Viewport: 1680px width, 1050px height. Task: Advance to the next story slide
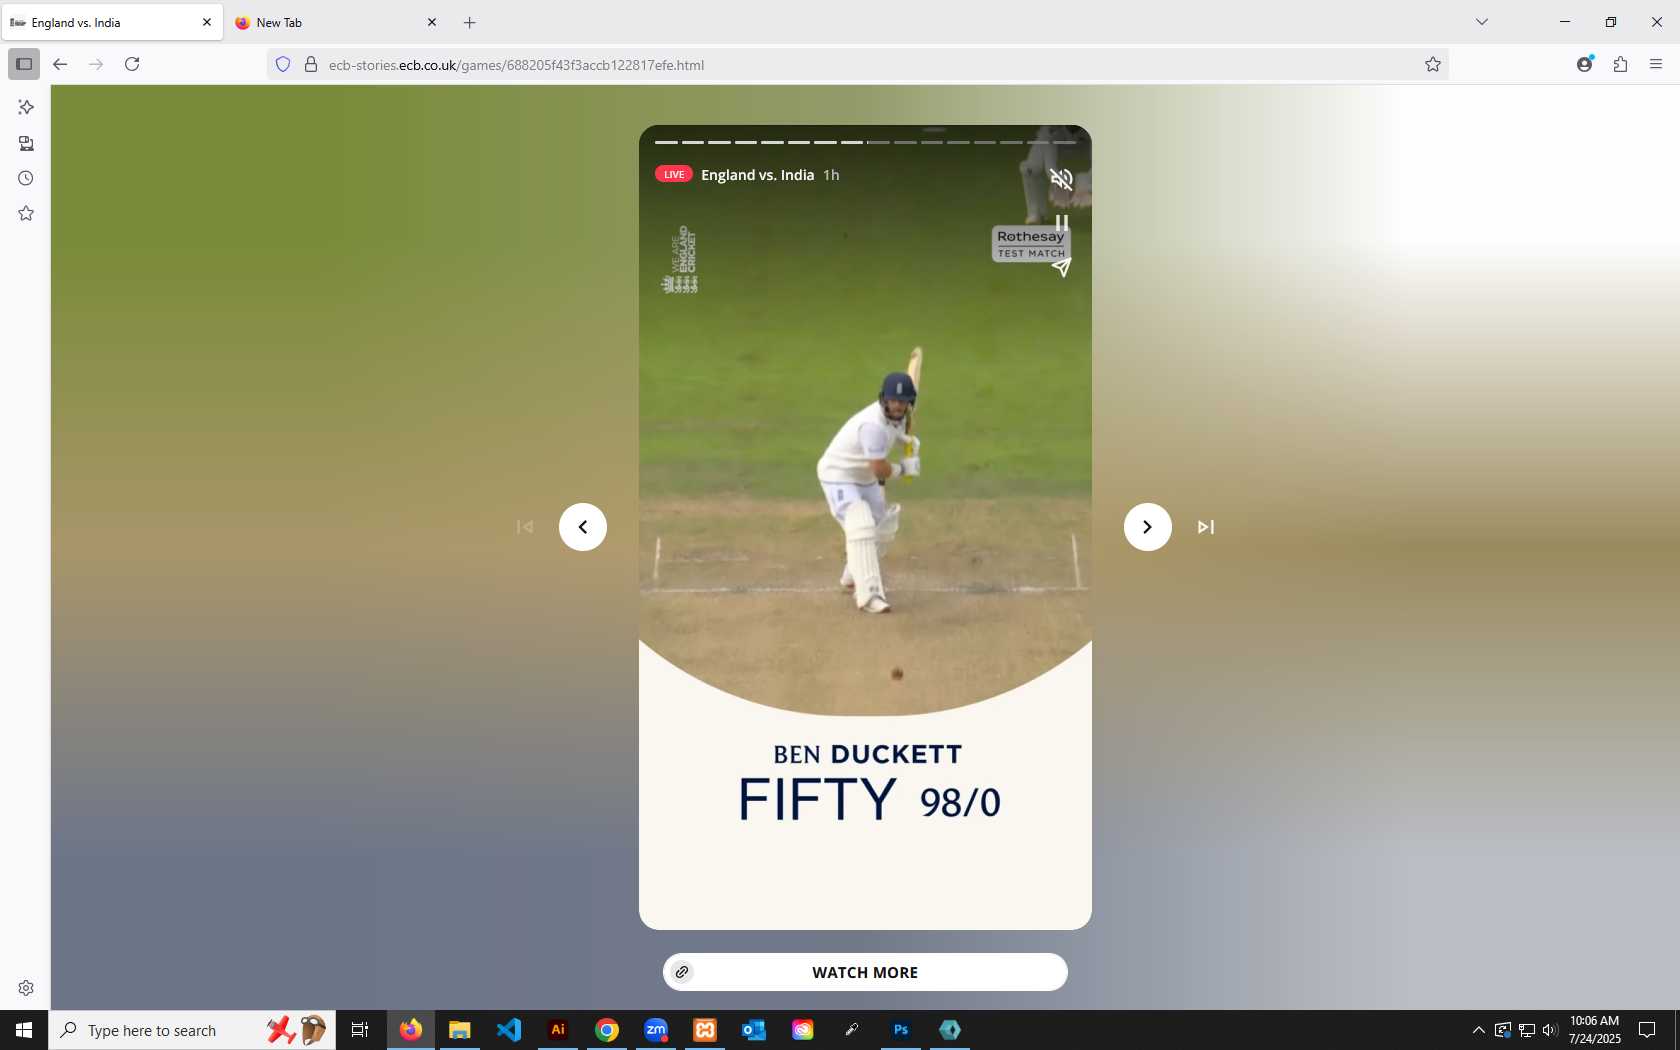pyautogui.click(x=1147, y=527)
